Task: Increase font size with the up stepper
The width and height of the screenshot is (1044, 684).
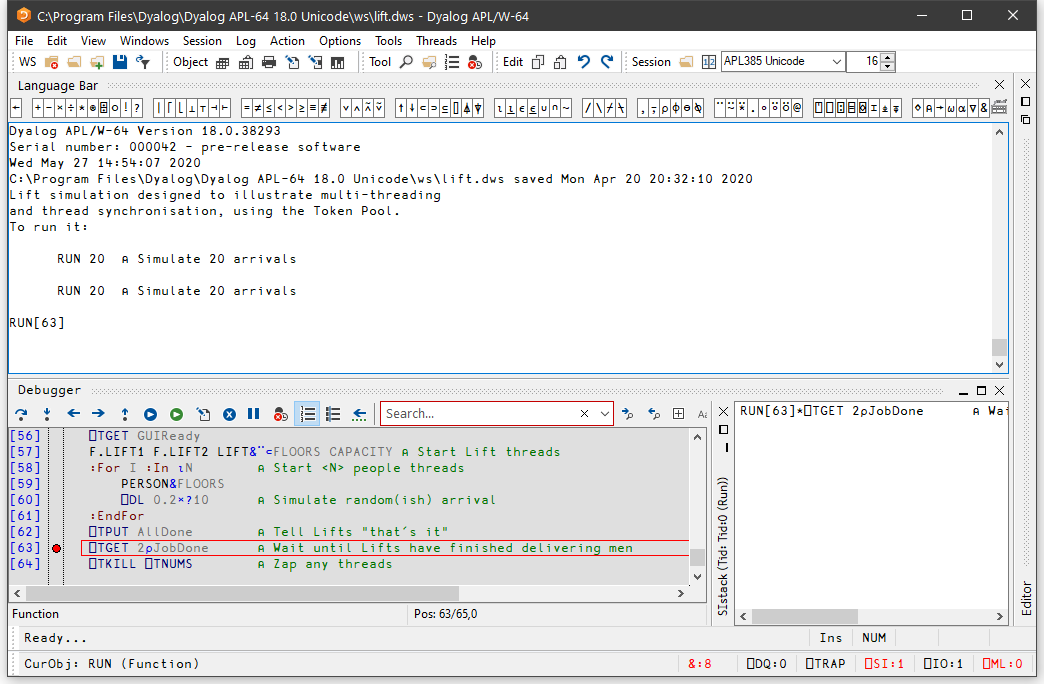Action: (888, 57)
